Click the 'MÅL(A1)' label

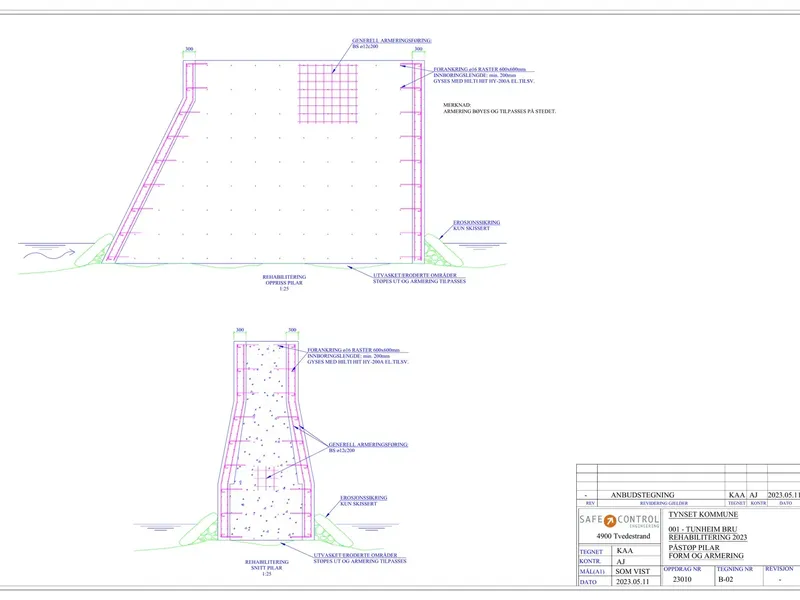coord(592,571)
